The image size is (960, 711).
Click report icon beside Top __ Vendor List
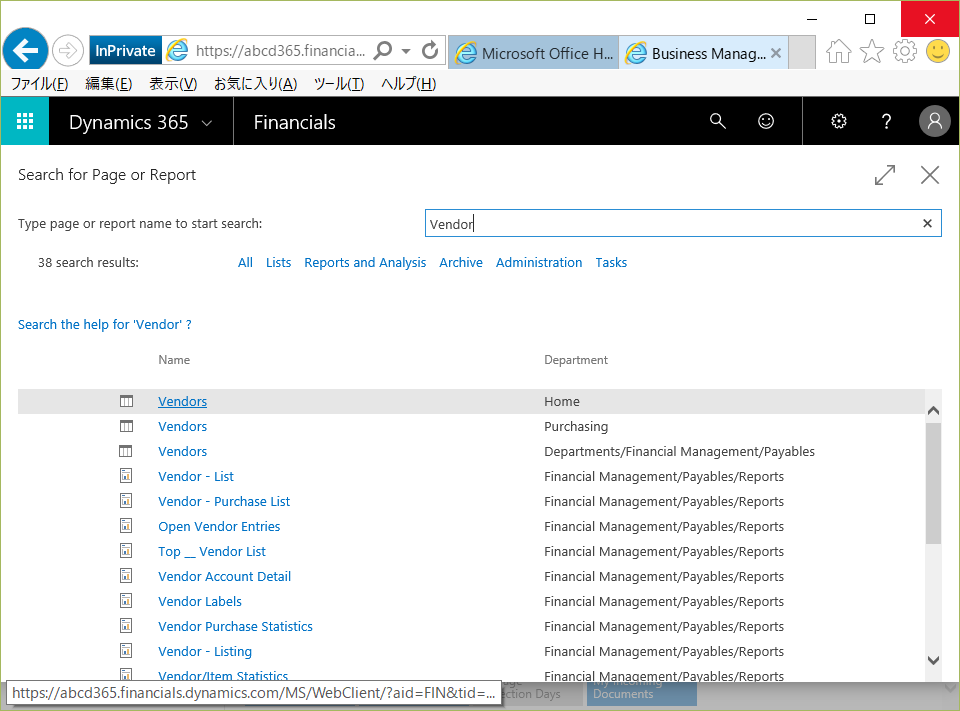click(x=126, y=551)
